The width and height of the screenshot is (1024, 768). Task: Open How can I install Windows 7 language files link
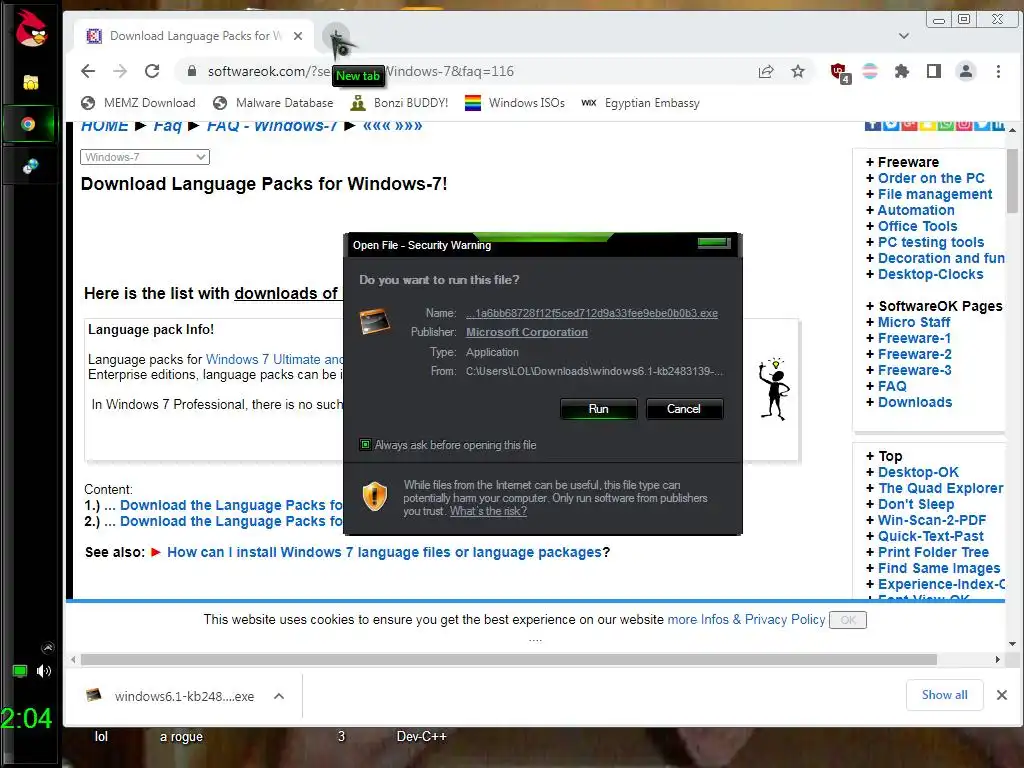[x=384, y=552]
